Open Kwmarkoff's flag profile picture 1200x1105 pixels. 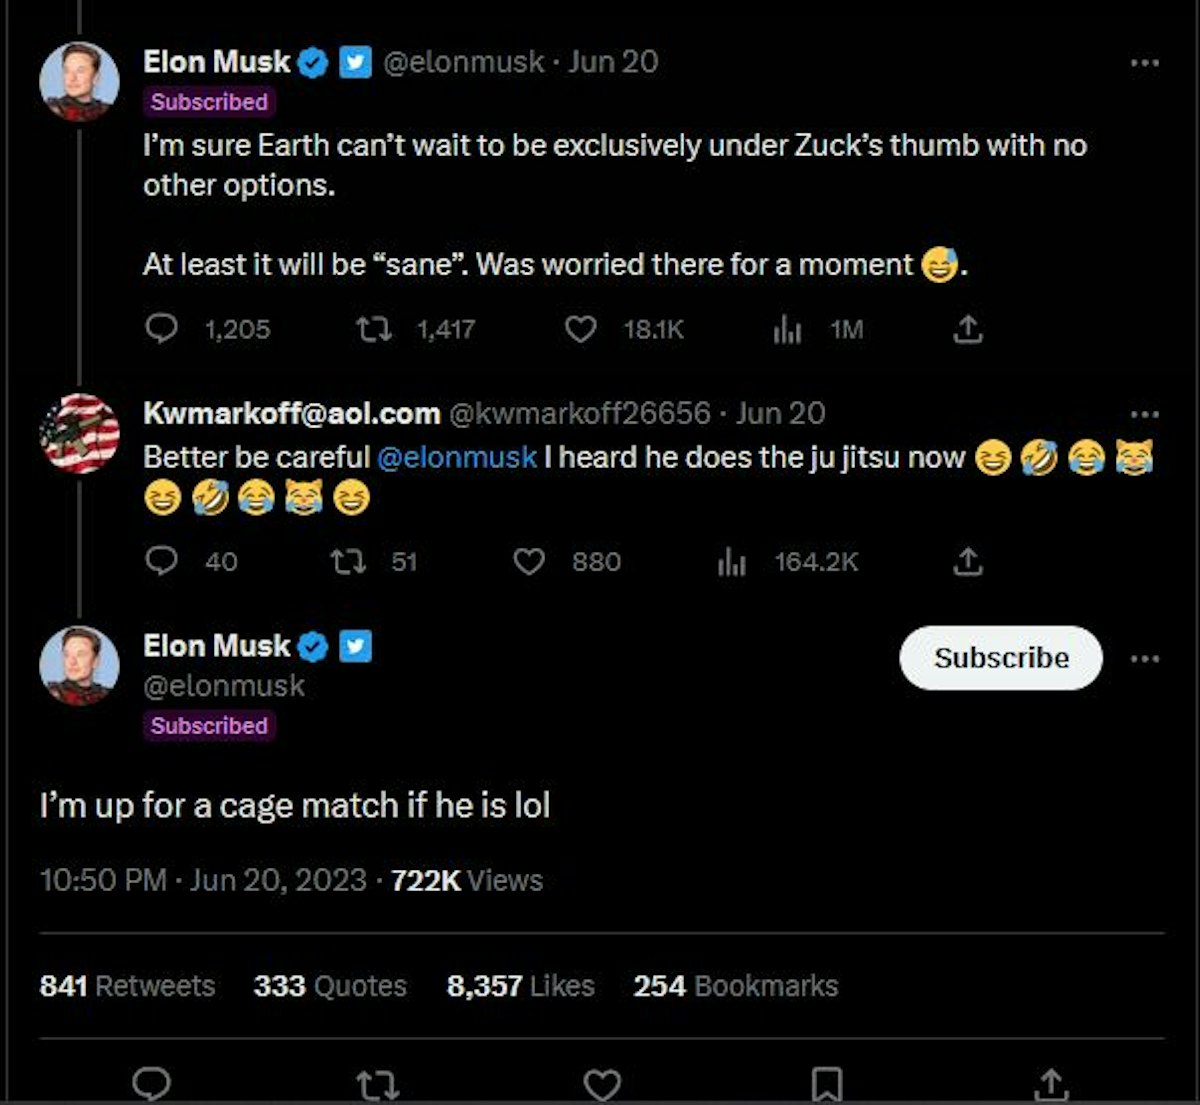point(79,433)
